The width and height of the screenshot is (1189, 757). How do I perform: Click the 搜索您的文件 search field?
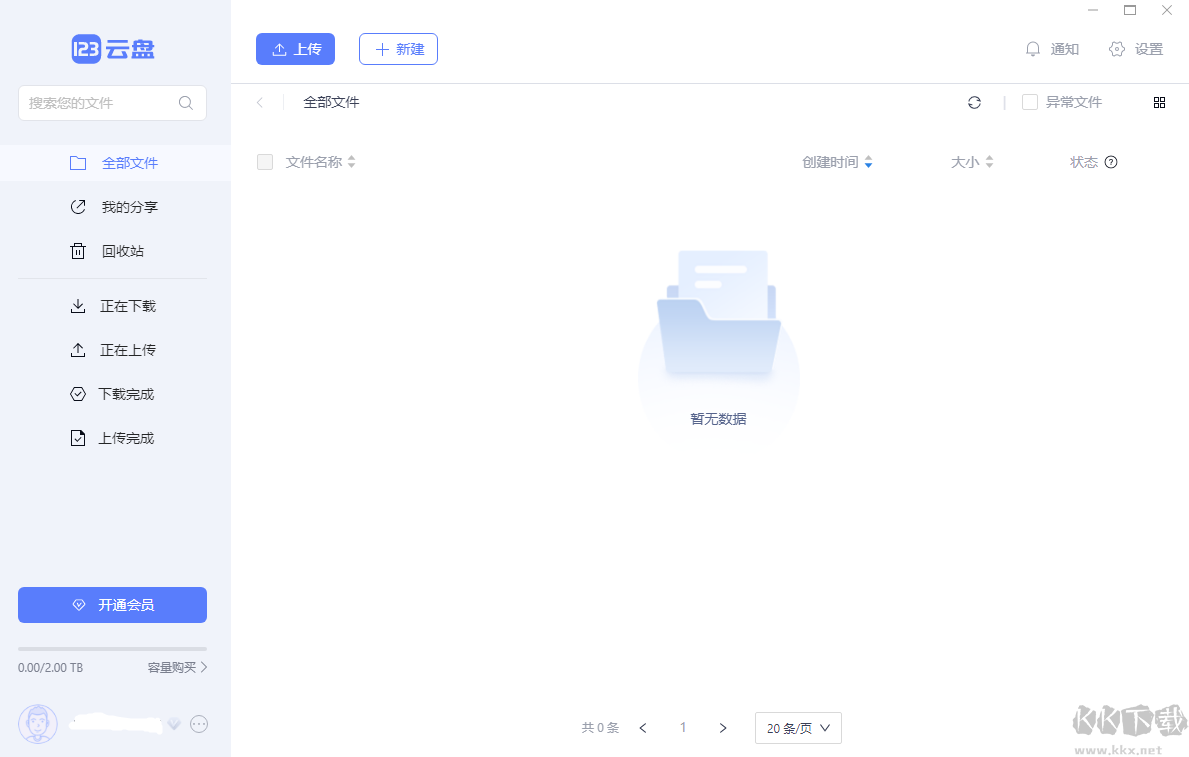pos(100,103)
